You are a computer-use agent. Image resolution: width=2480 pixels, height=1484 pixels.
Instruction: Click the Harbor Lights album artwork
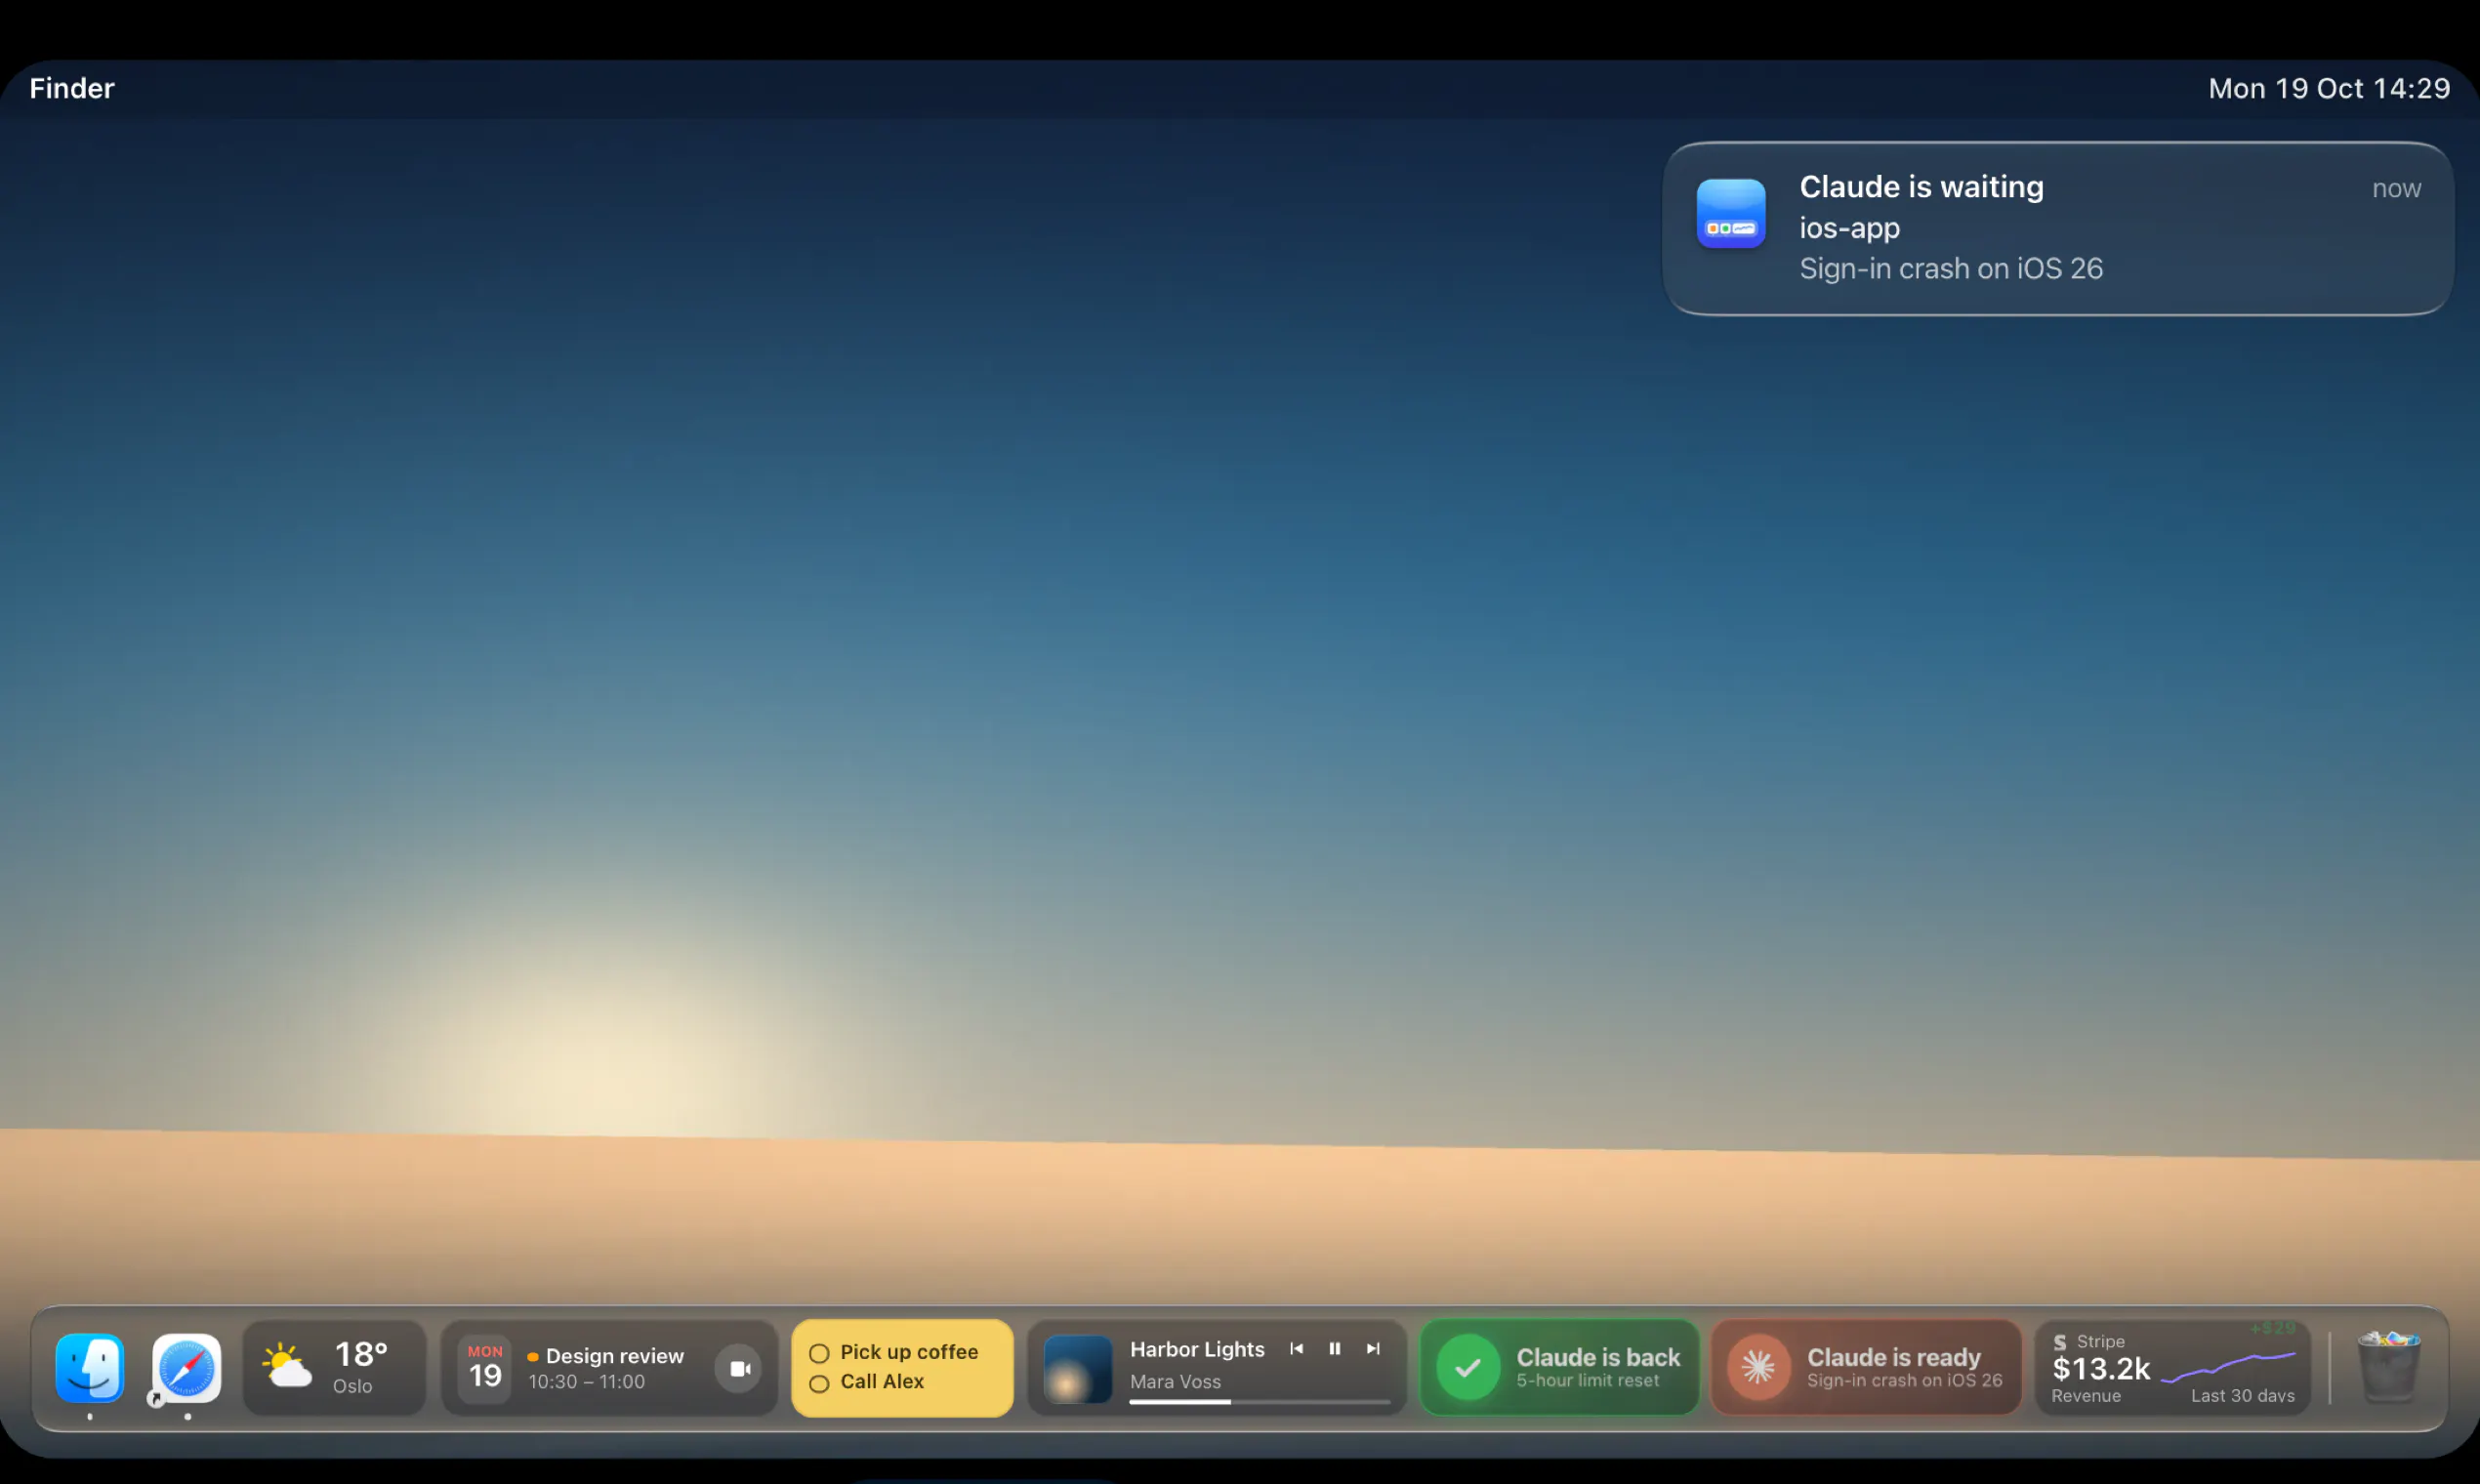click(1078, 1369)
